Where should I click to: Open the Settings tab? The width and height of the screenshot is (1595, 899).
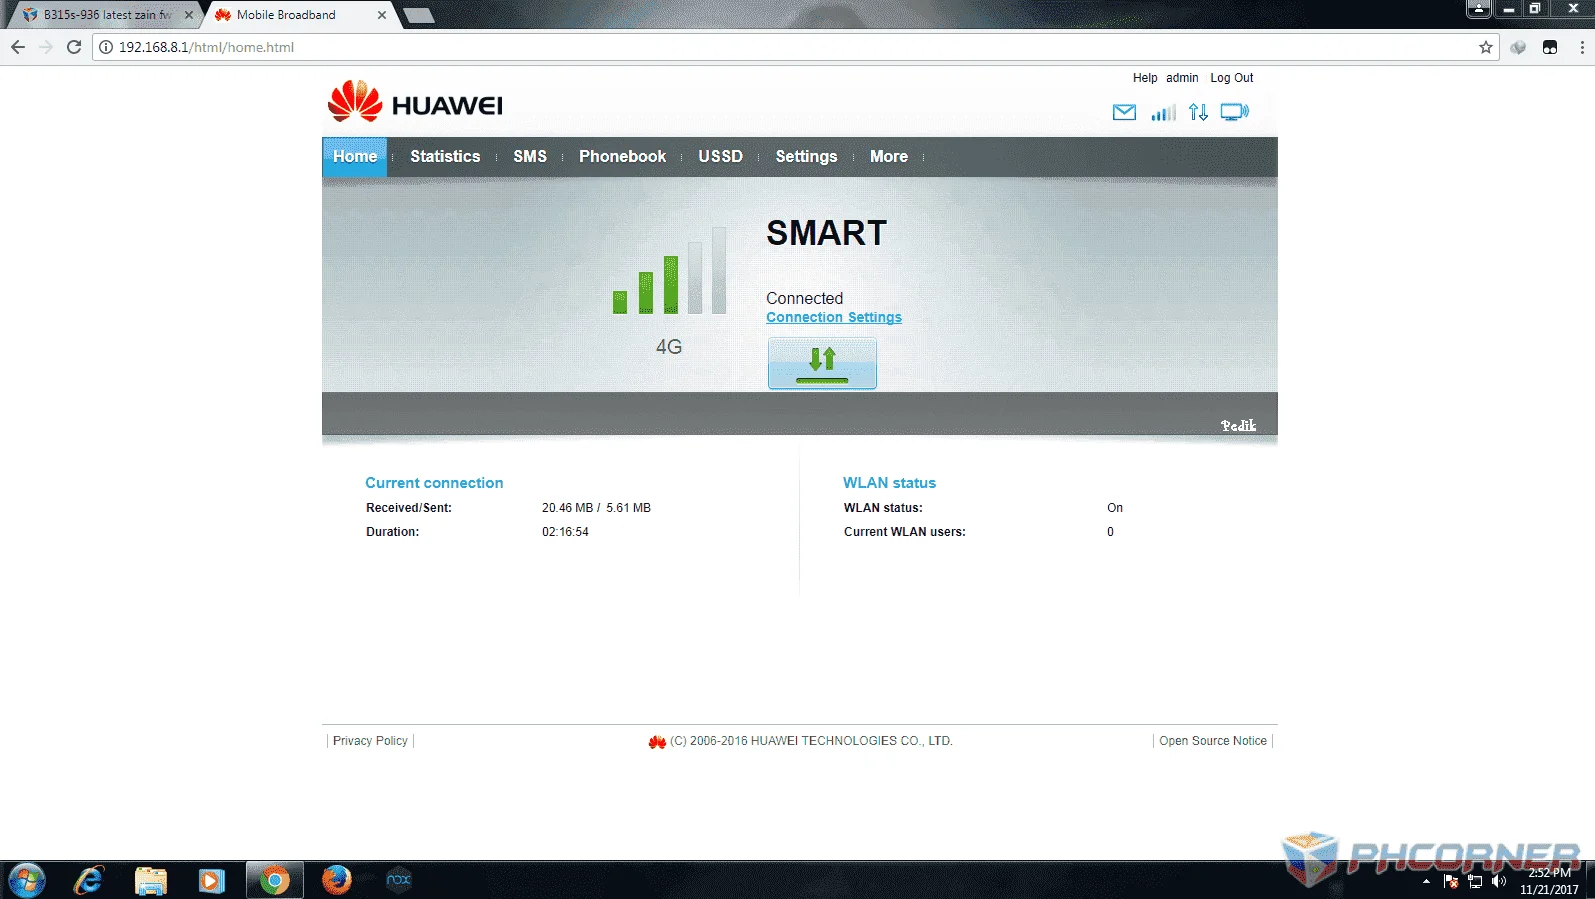(x=806, y=157)
